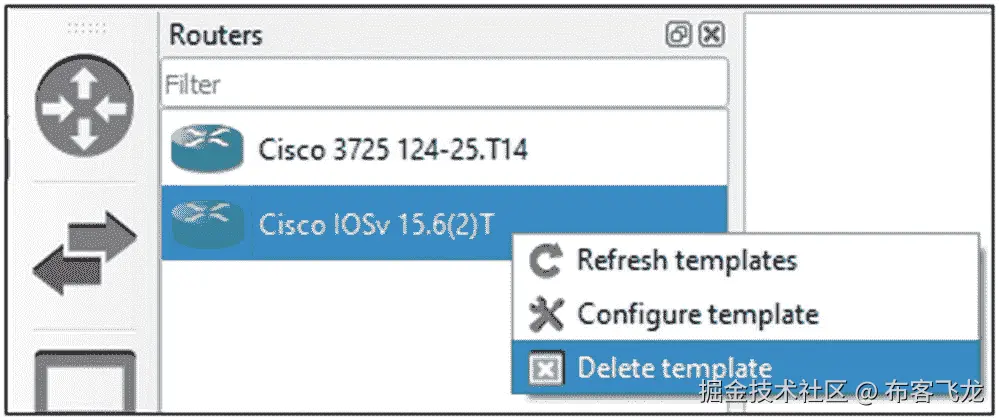Open the Browse Switches device category

tap(84, 254)
